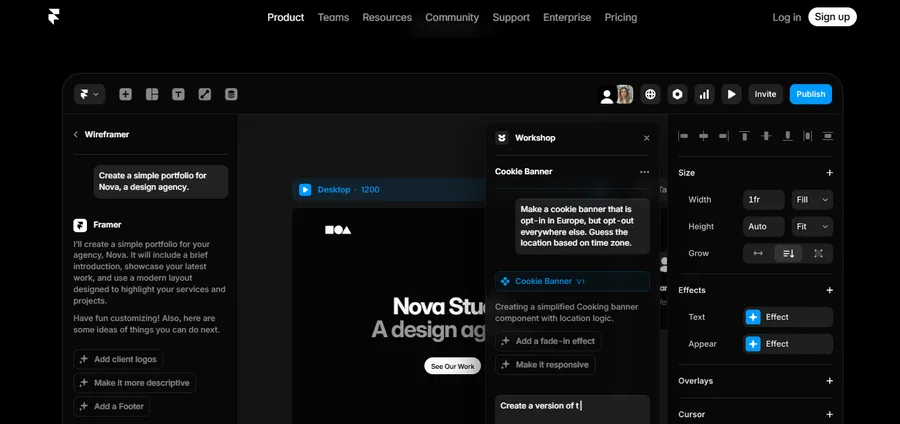
Task: Open the Width Fill dropdown
Action: tap(812, 200)
